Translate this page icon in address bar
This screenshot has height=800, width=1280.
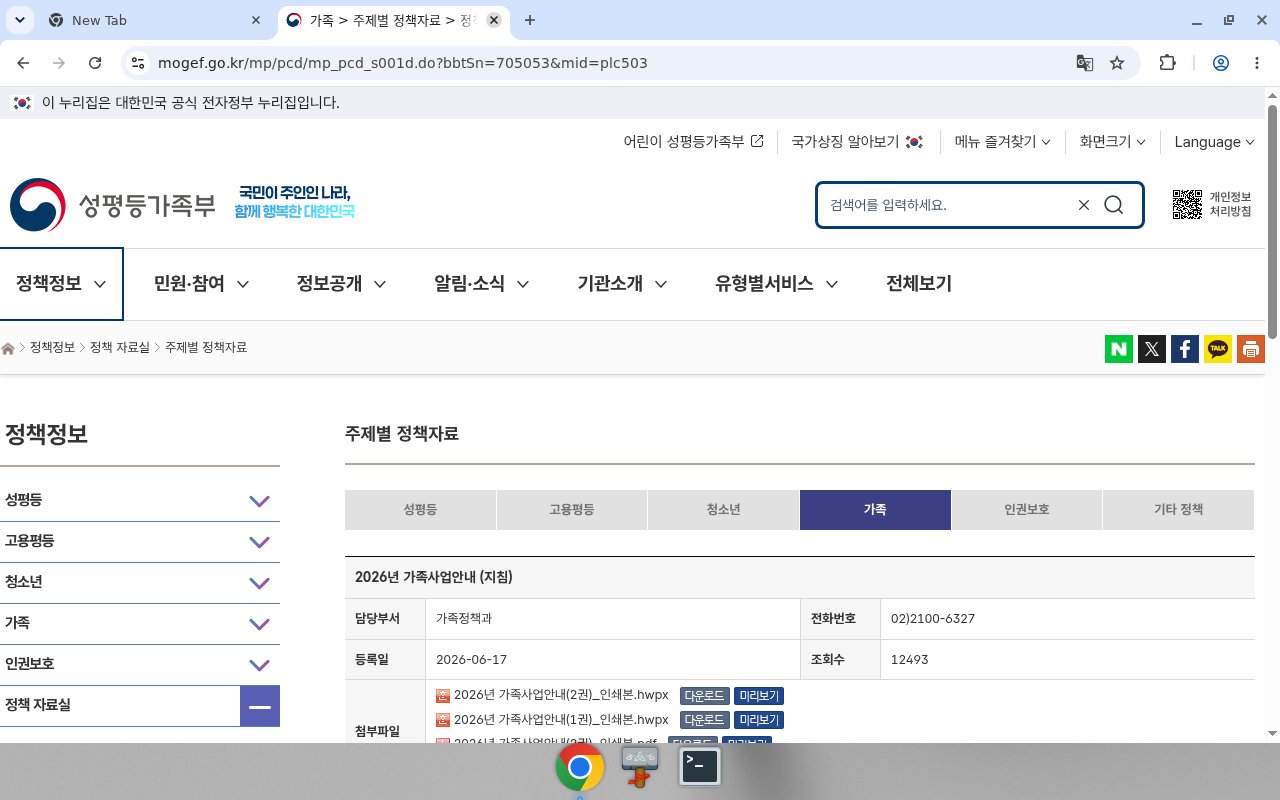[1084, 63]
